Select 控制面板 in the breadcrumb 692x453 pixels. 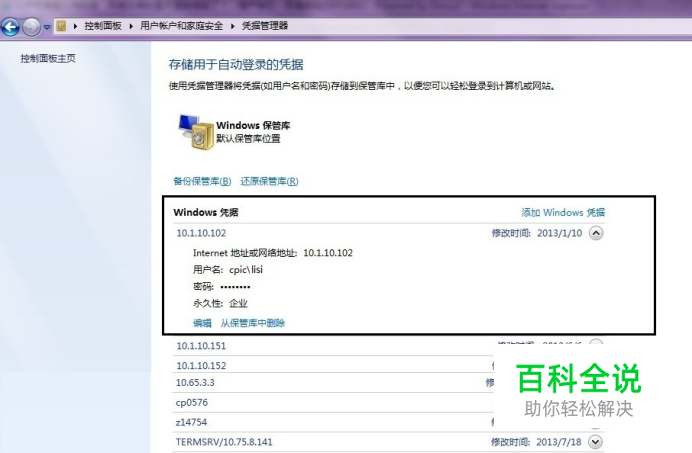pos(103,26)
